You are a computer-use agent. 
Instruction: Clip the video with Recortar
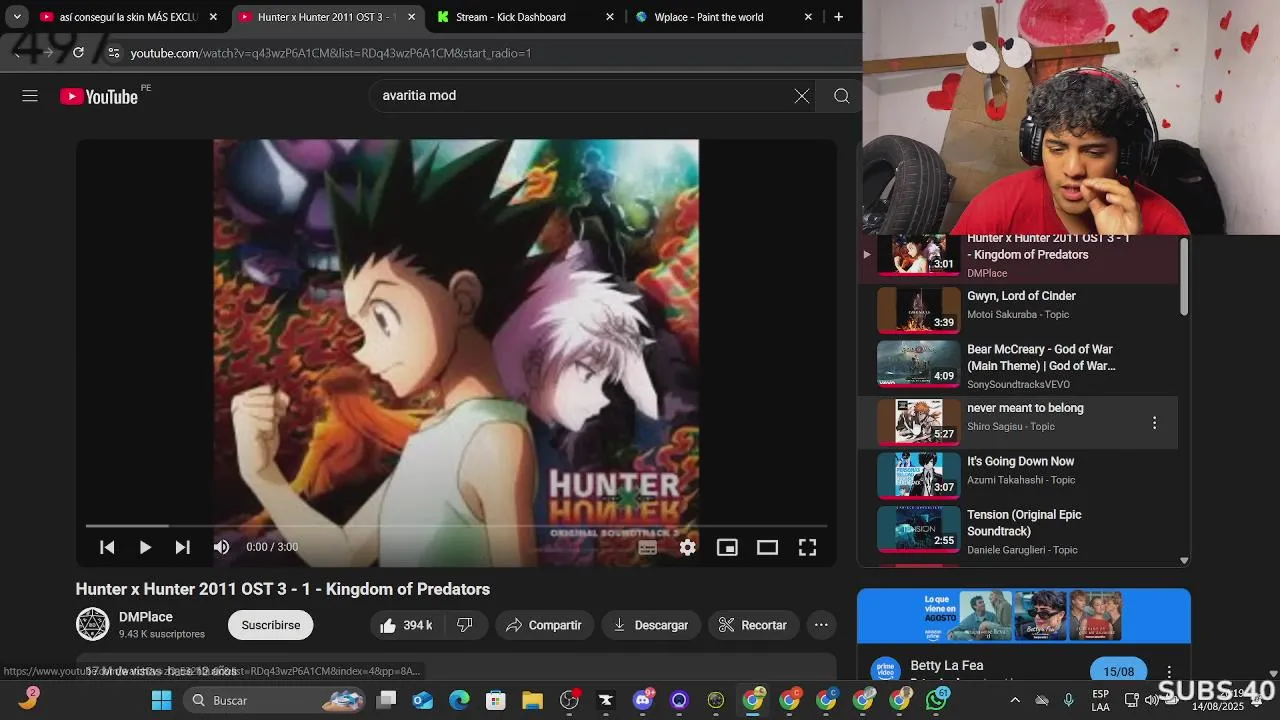tap(753, 625)
